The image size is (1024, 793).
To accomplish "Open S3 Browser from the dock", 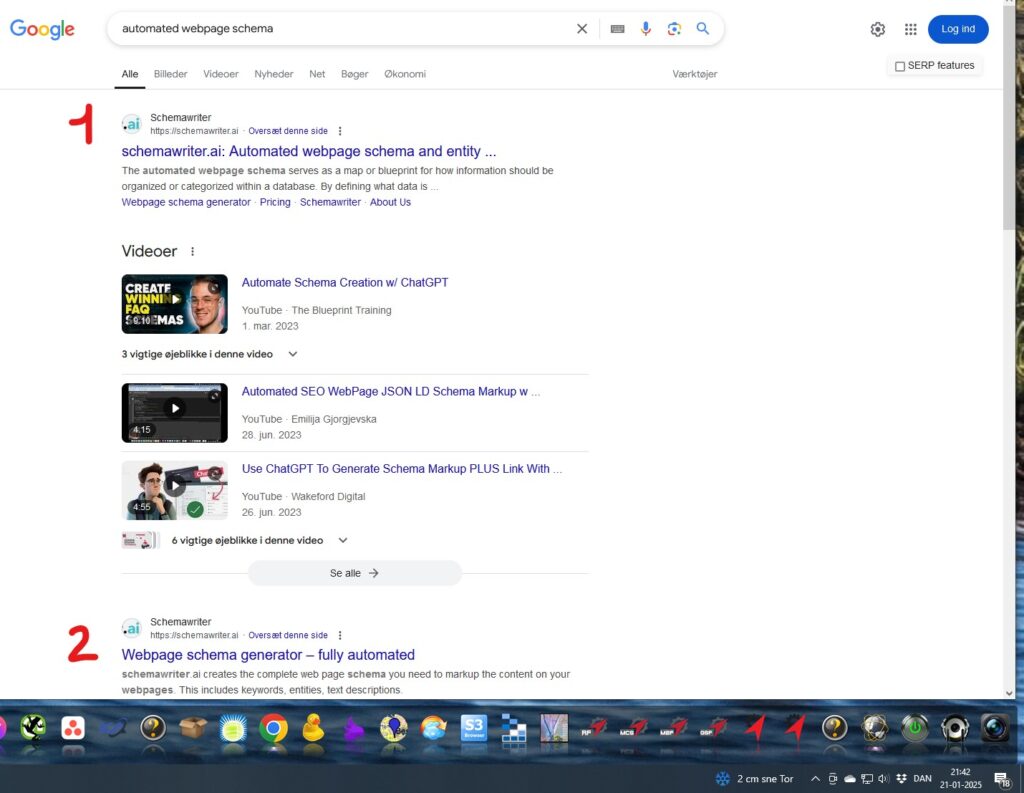I will click(x=474, y=728).
